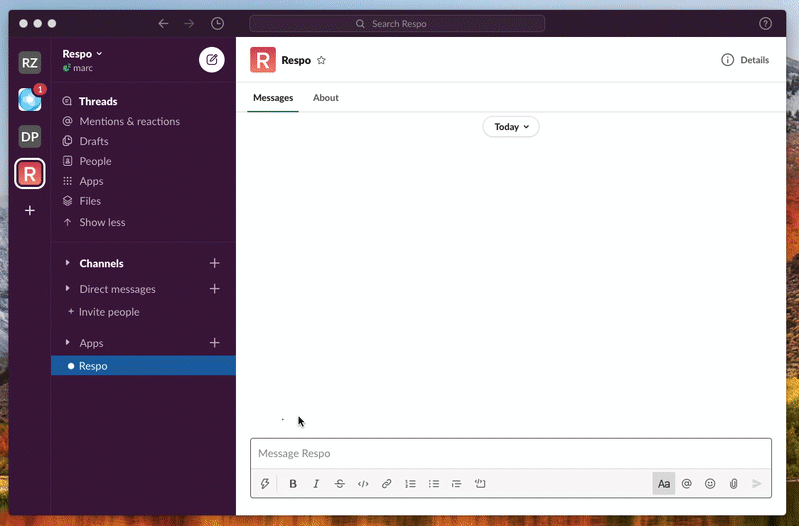This screenshot has height=526, width=799.
Task: Open the Respo workspace name menu
Action: pyautogui.click(x=82, y=54)
